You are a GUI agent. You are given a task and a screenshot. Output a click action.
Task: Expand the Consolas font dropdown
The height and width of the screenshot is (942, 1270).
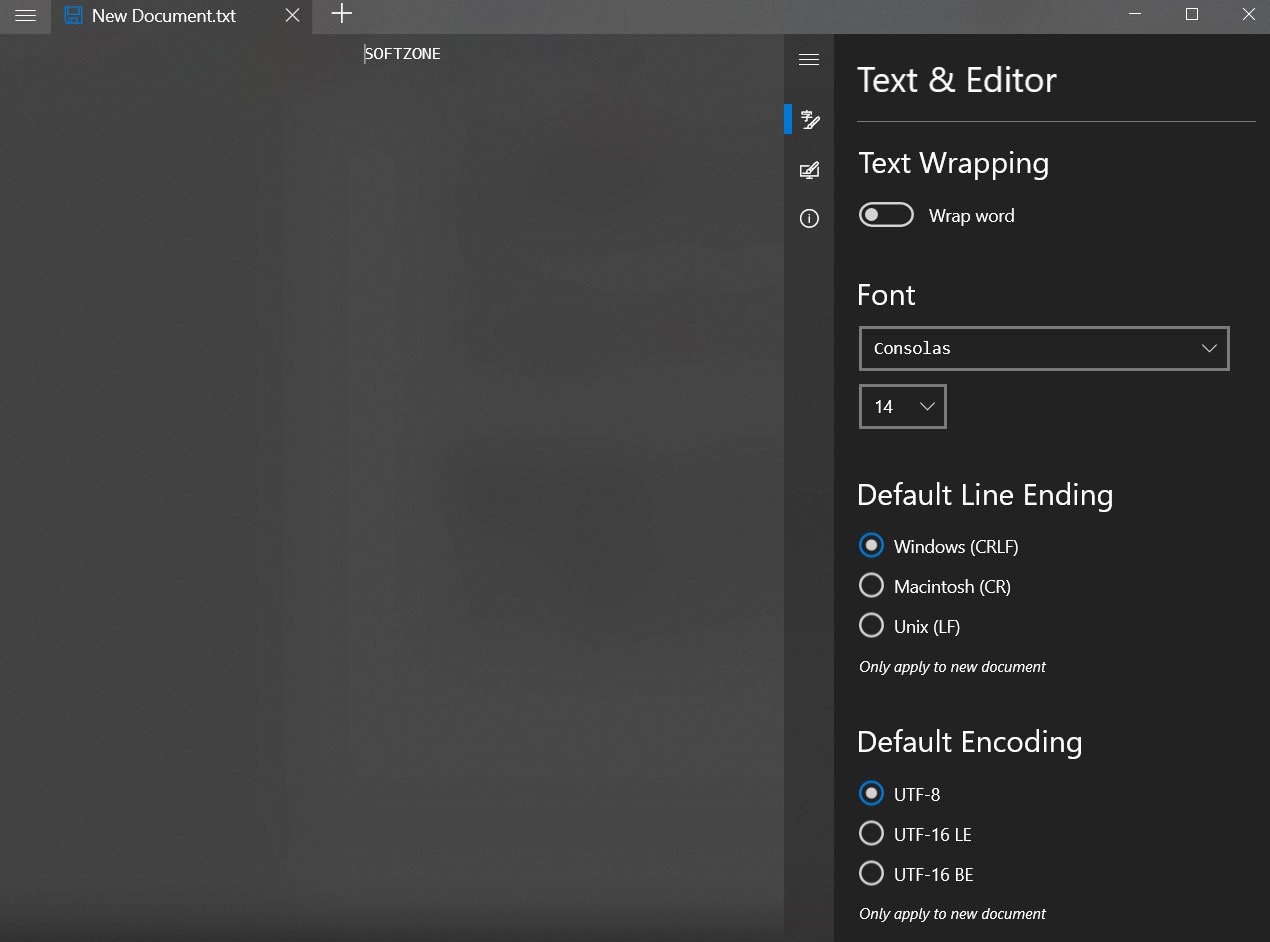tap(1043, 349)
